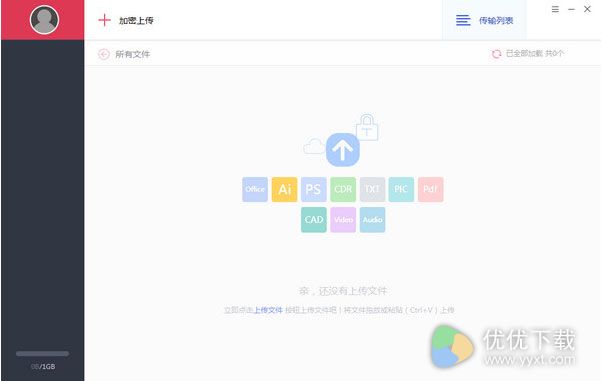Click the 亲，还没有上传文件 message
Image resolution: width=602 pixels, height=381 pixels.
343,291
